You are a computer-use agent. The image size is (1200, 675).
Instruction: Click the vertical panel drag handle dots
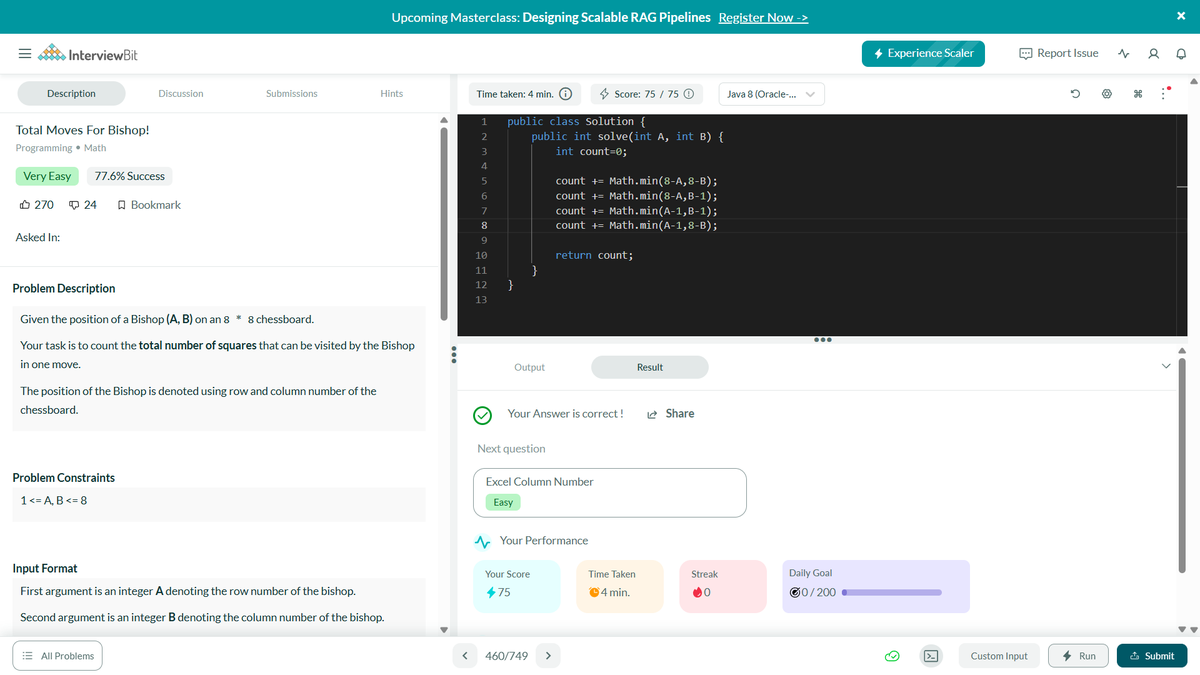point(452,355)
